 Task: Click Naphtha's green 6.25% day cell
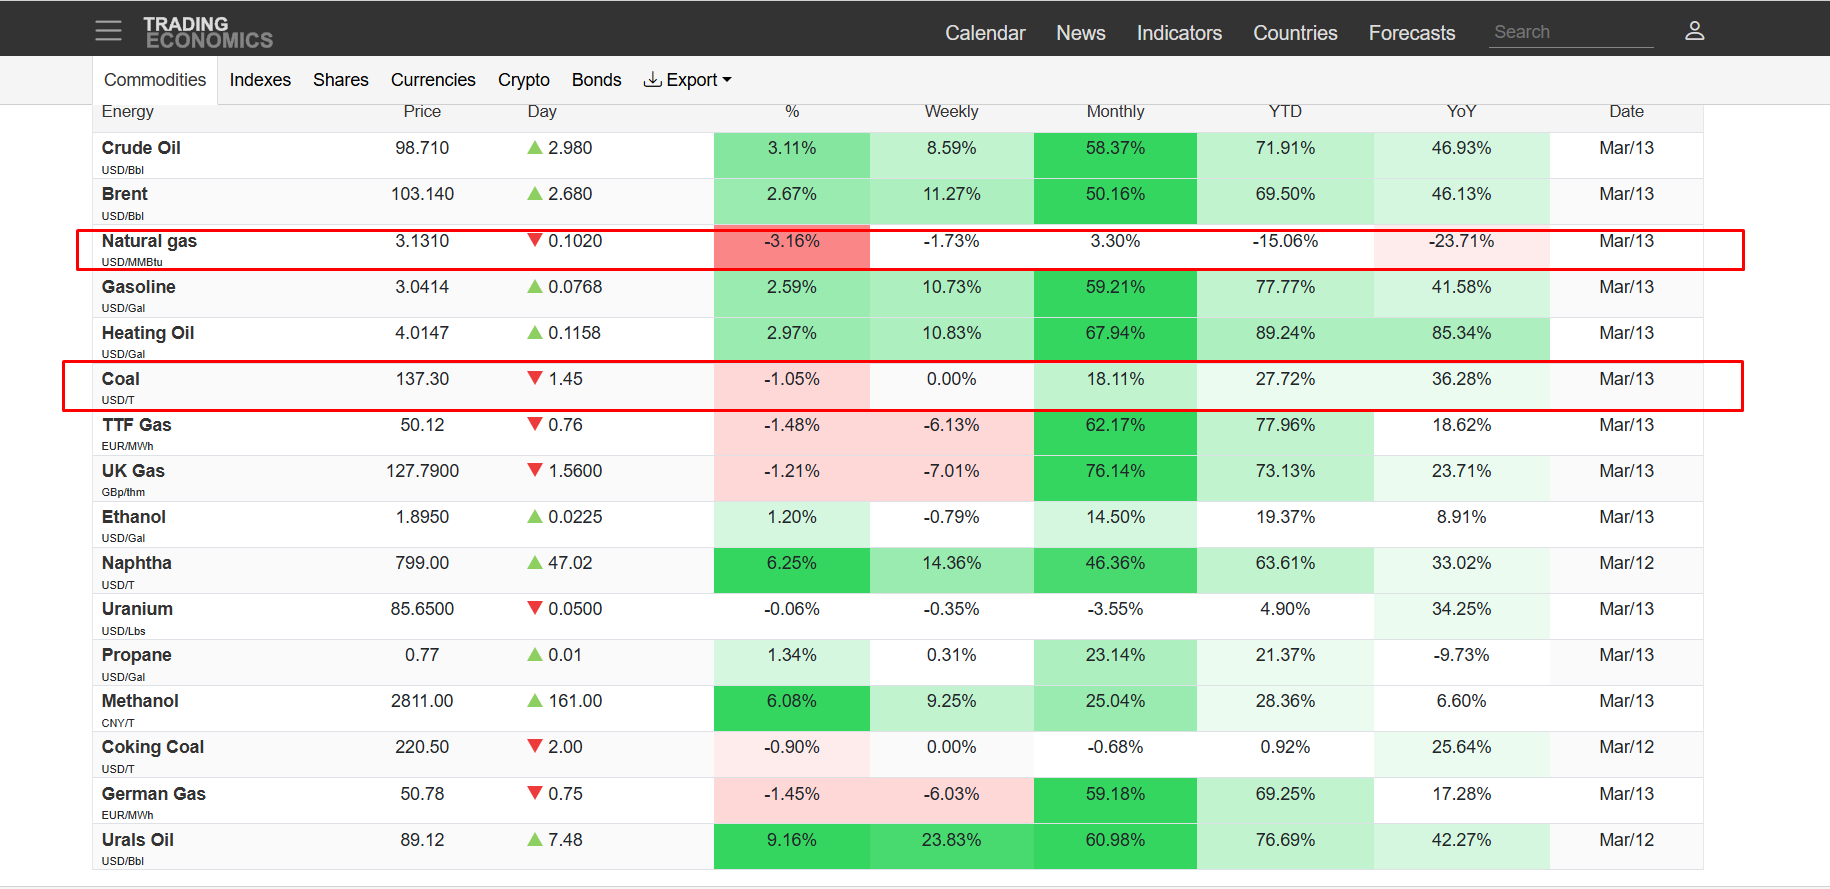click(x=791, y=564)
